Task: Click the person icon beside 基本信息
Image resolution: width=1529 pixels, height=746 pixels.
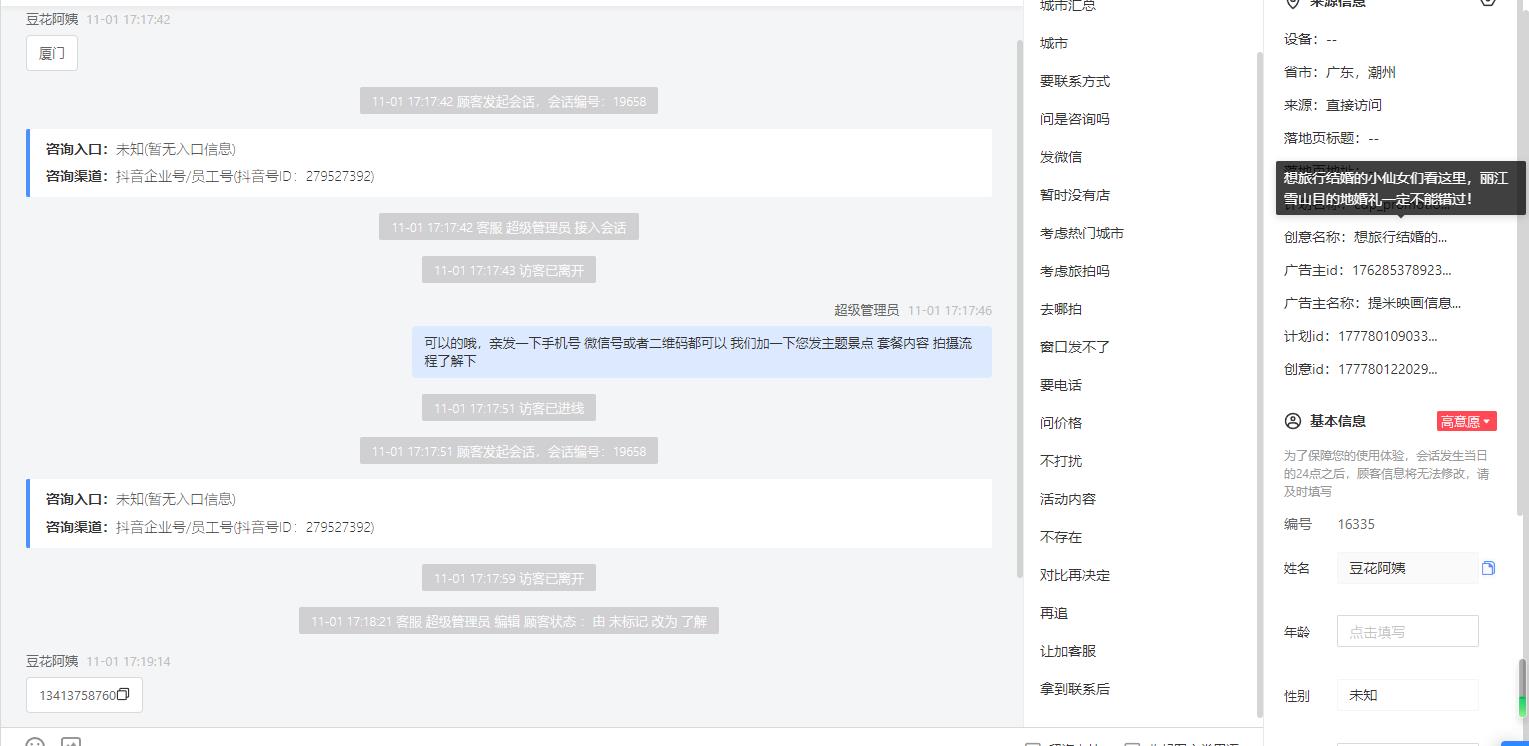Action: [1293, 421]
